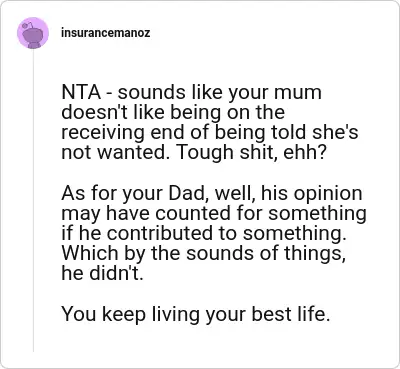The height and width of the screenshot is (369, 400).
Task: Click the "NTA" verdict text
Action: [81, 92]
